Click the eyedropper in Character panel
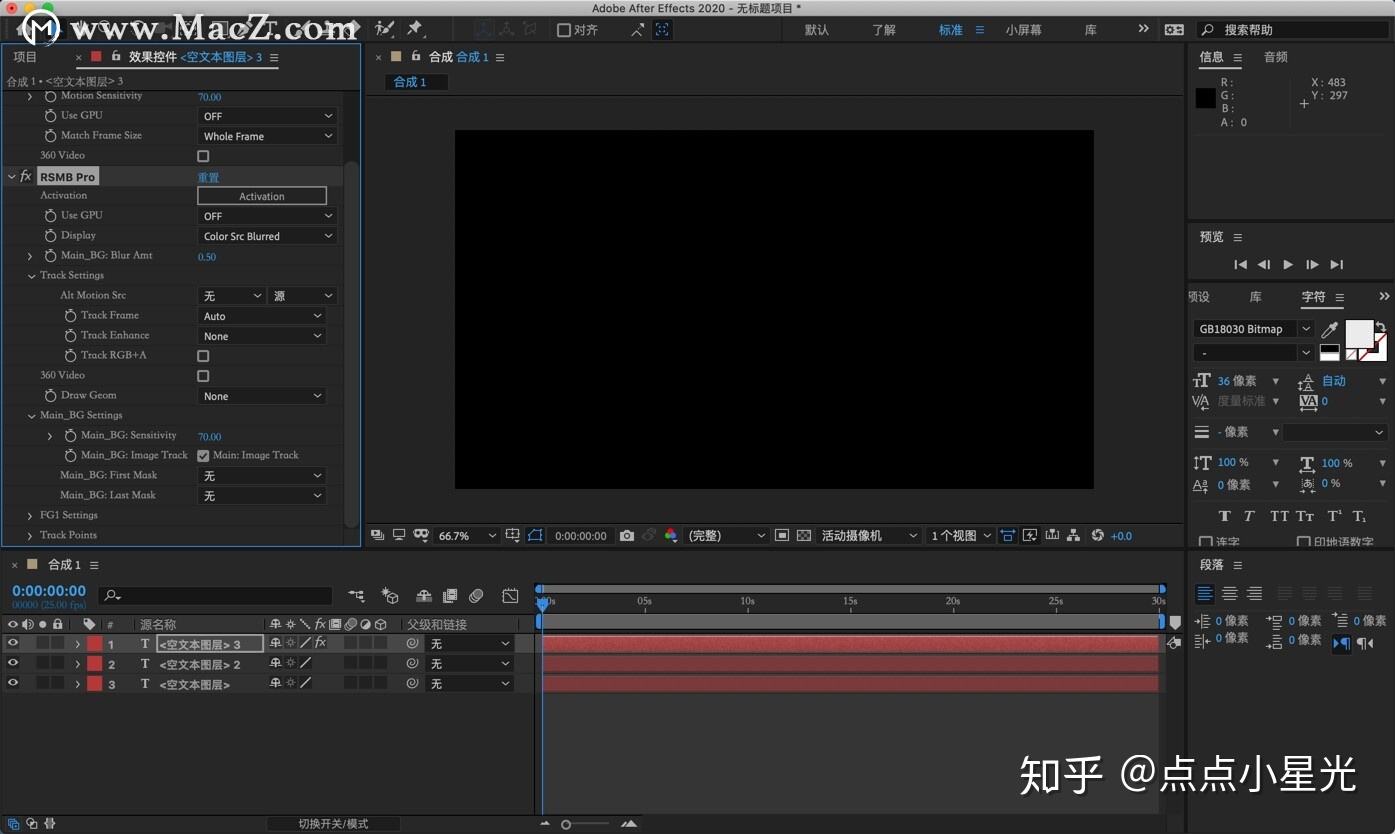The width and height of the screenshot is (1395, 834). (1330, 329)
